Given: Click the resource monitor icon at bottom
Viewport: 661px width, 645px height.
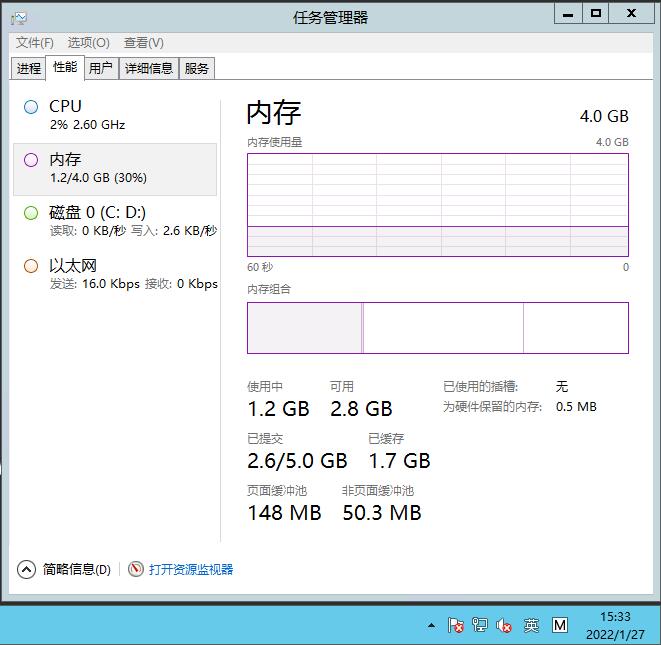Looking at the screenshot, I should (x=136, y=569).
